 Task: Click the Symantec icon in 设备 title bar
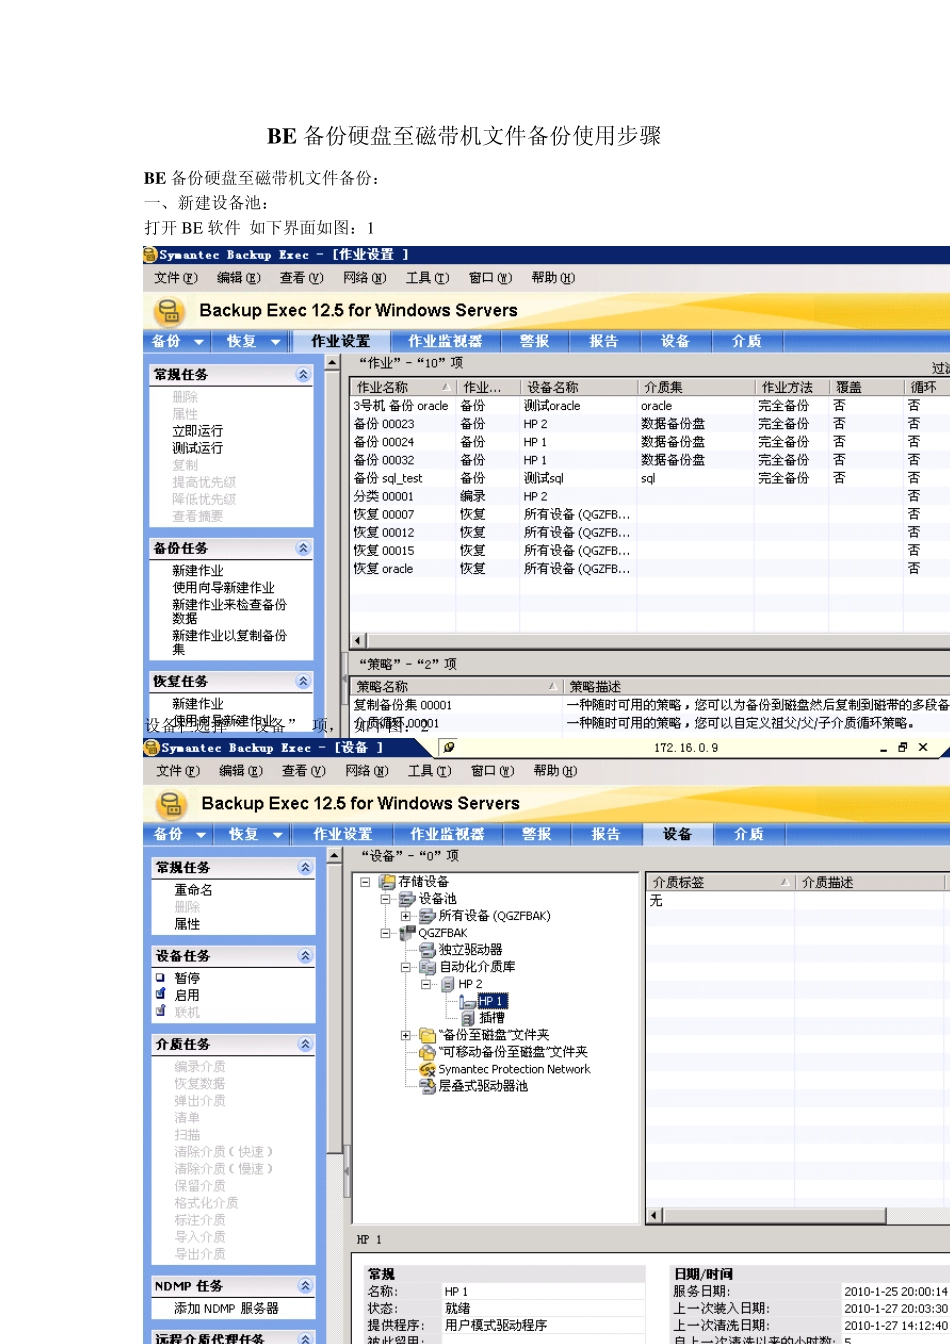pos(152,748)
